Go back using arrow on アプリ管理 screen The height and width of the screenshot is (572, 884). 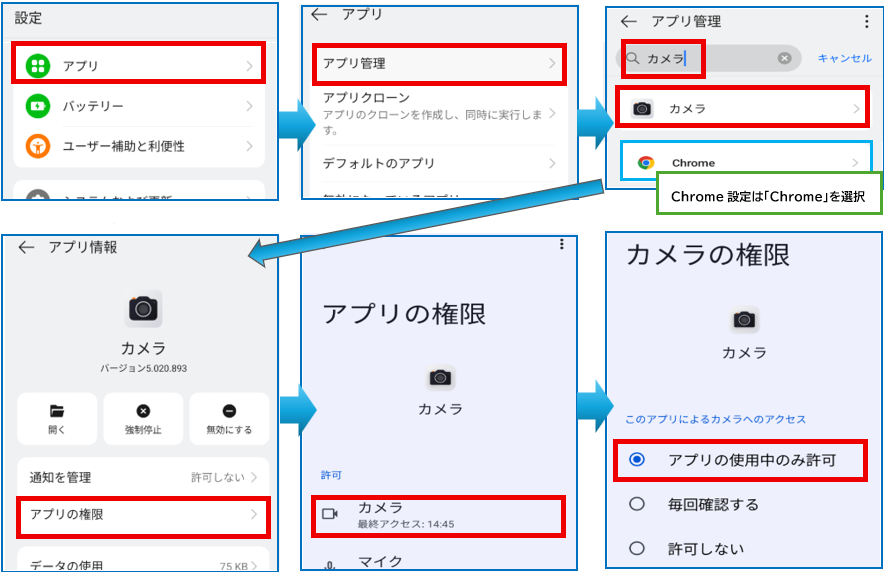[x=629, y=21]
